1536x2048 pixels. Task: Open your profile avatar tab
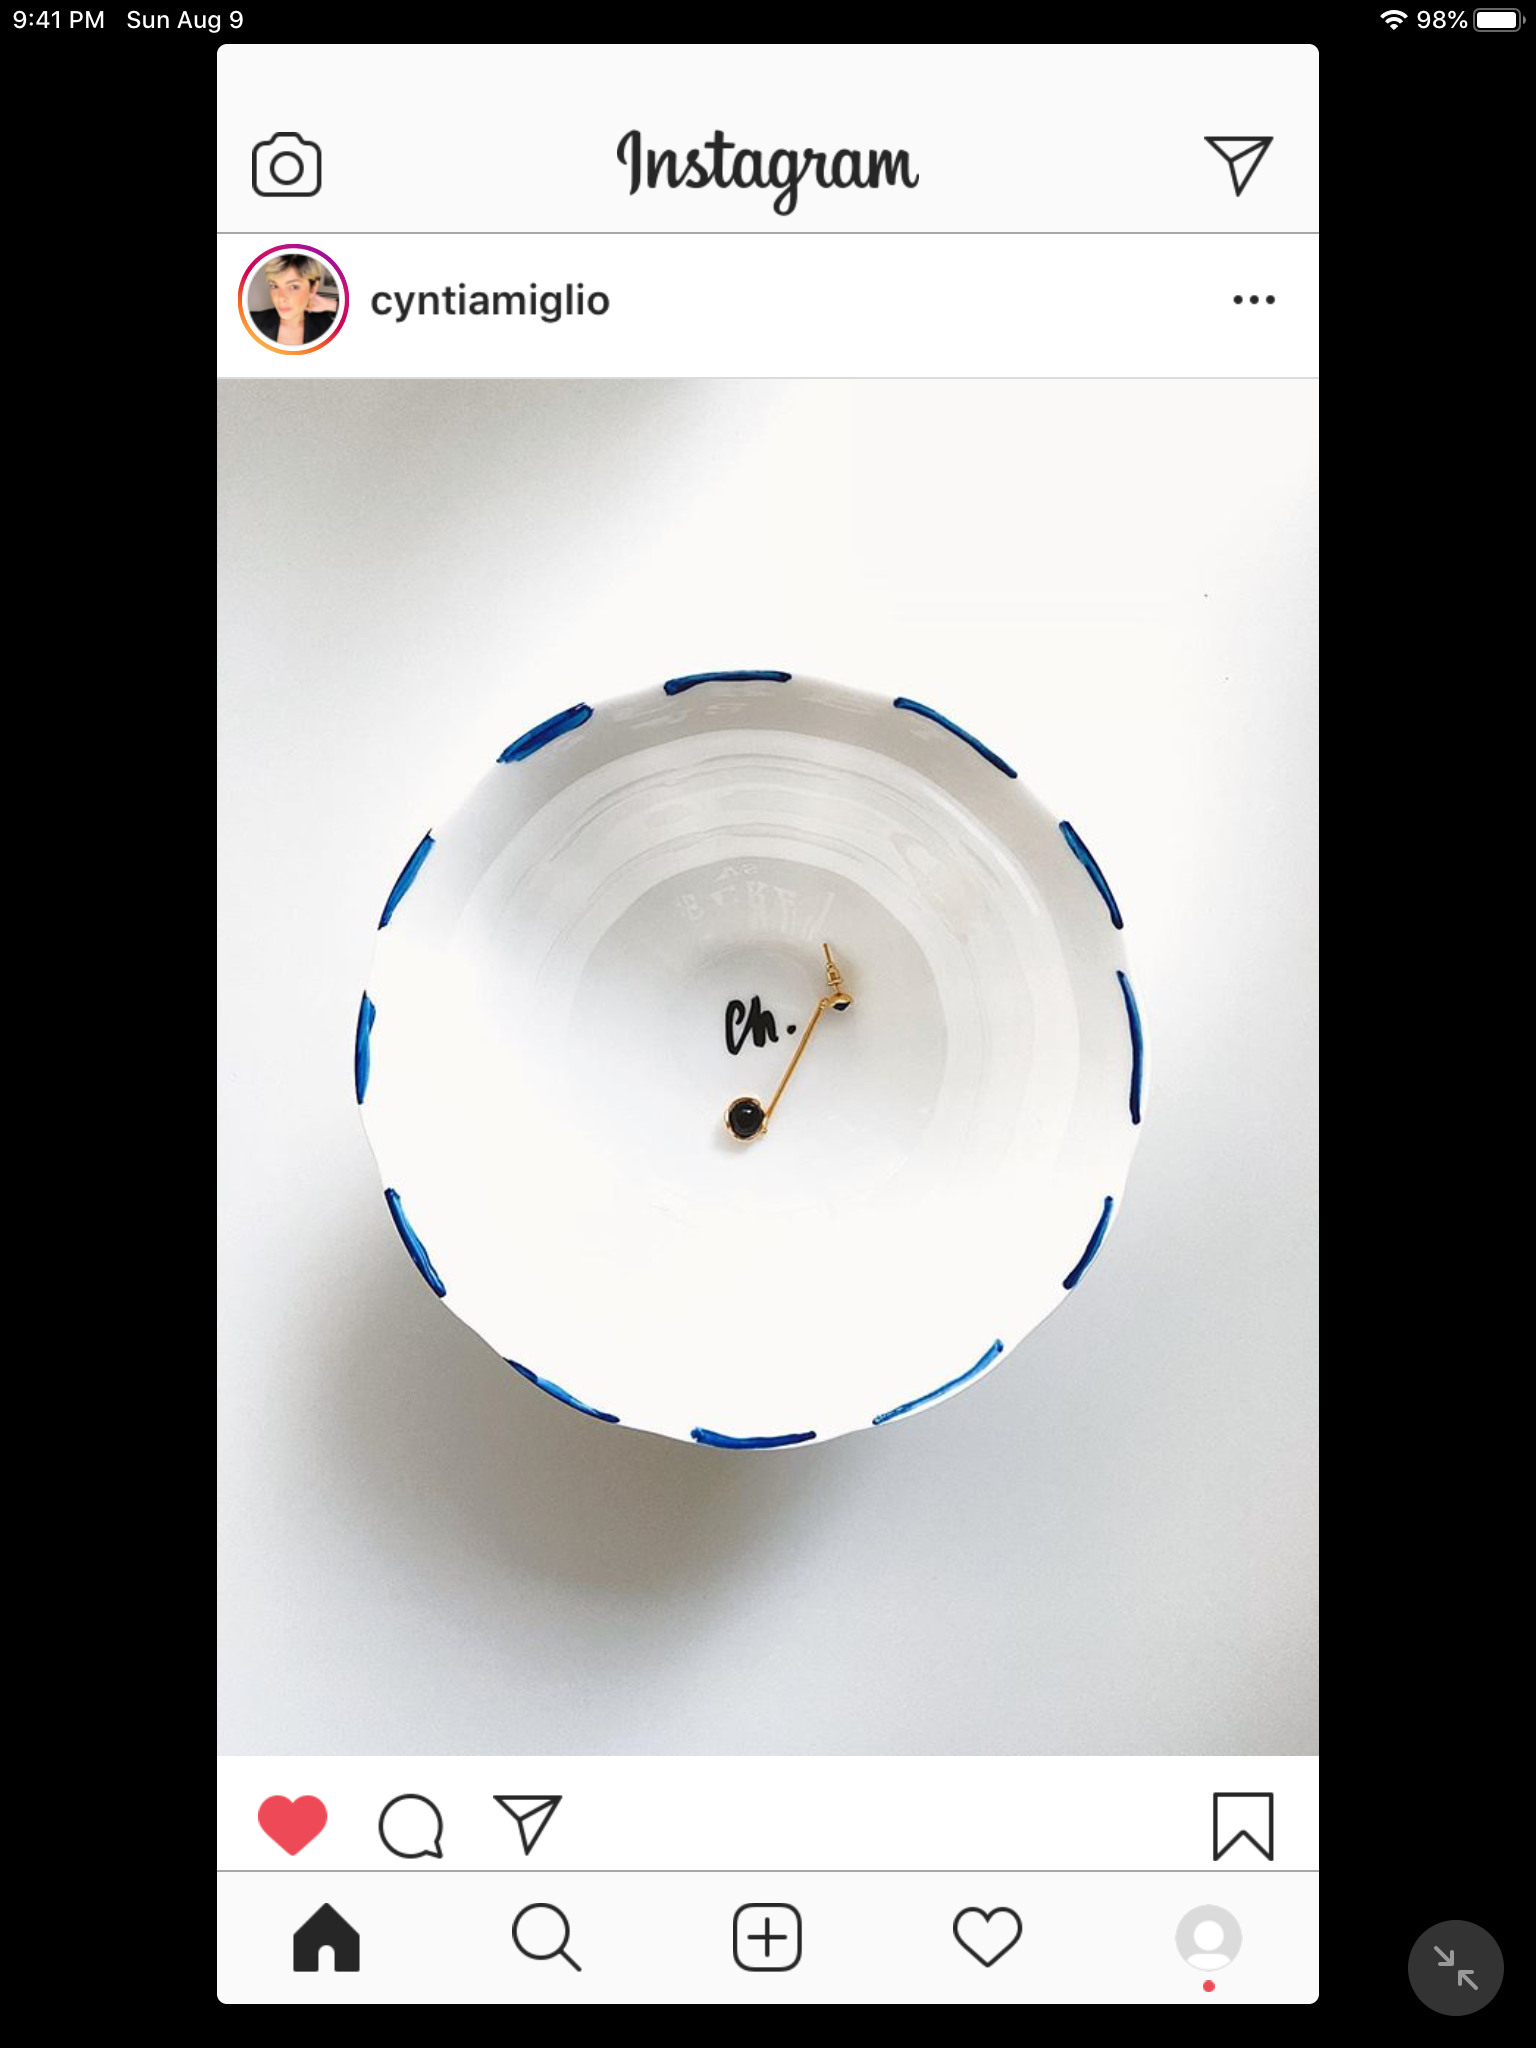[x=1208, y=1938]
